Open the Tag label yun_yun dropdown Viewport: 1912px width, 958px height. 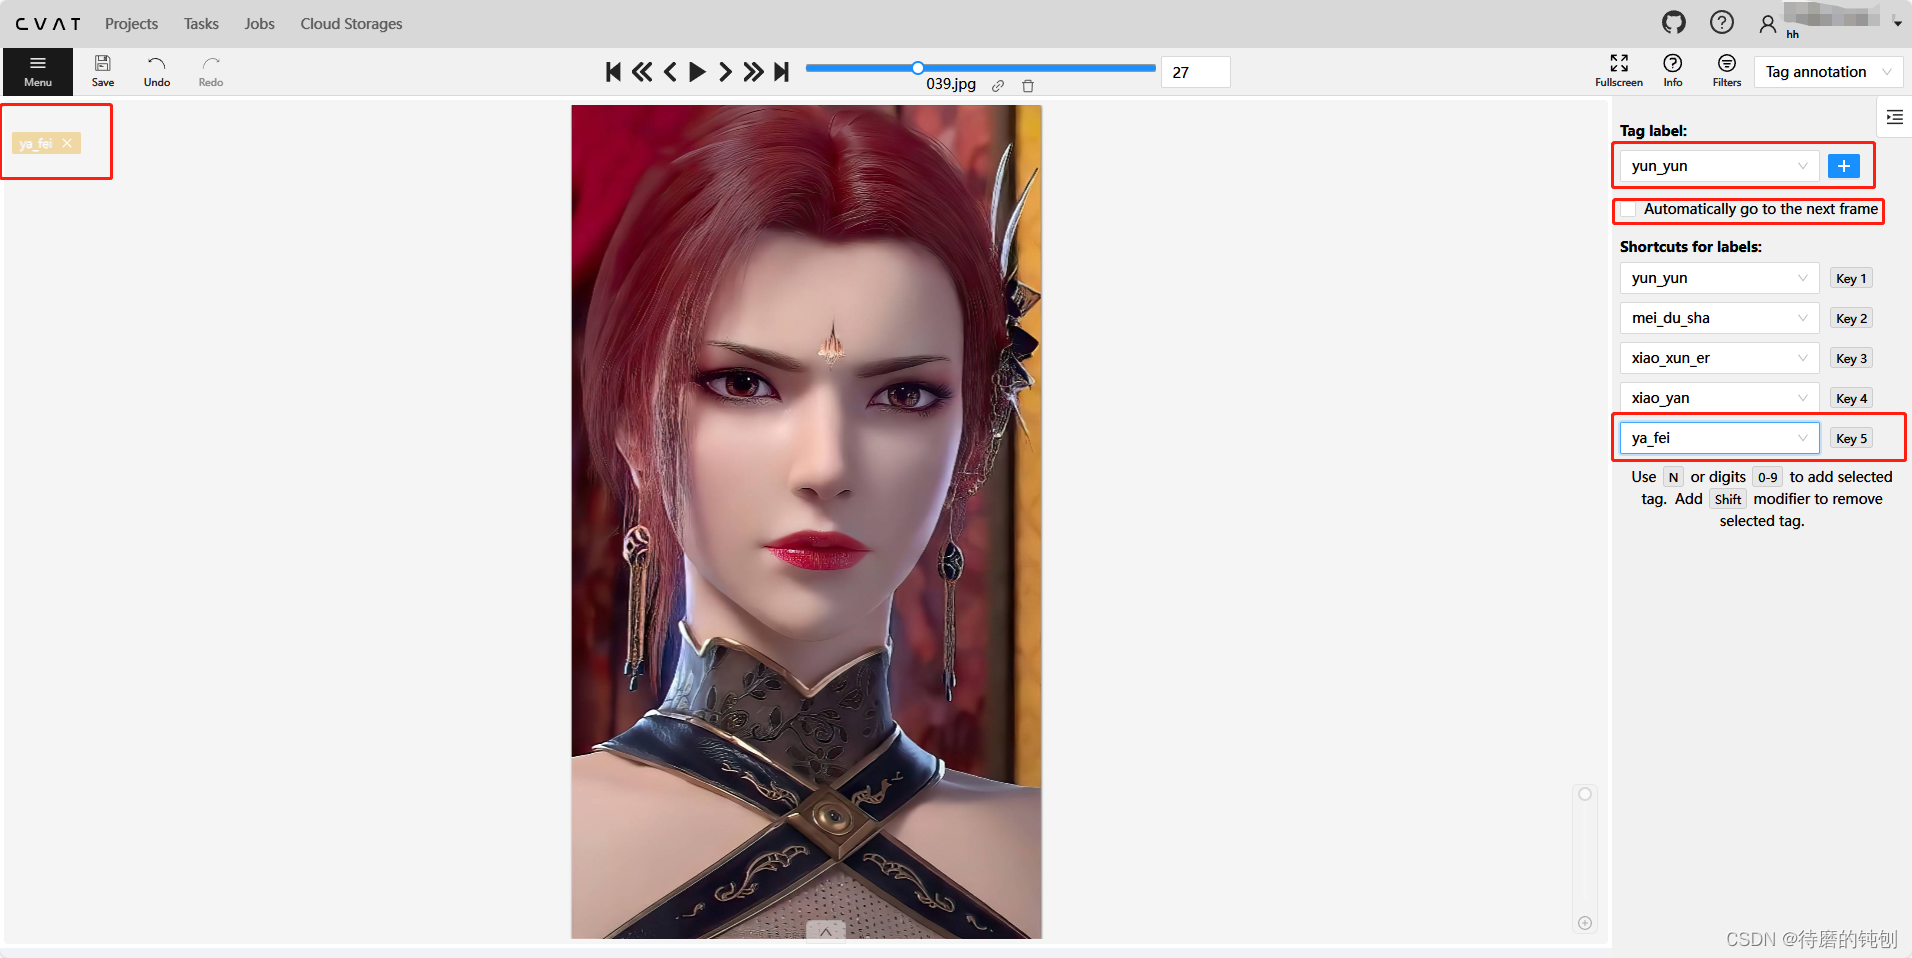[1719, 166]
